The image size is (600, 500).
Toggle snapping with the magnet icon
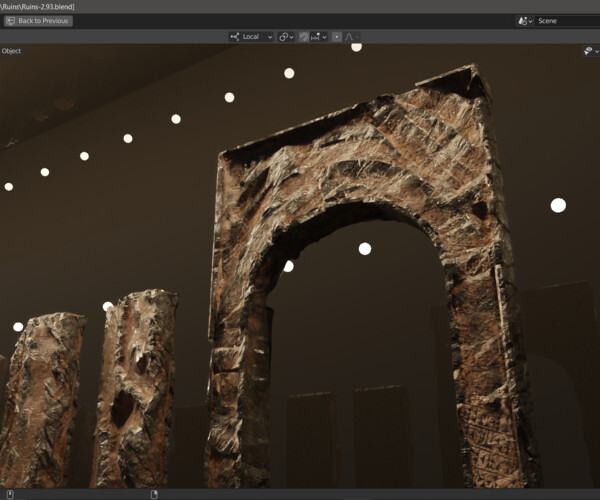303,37
